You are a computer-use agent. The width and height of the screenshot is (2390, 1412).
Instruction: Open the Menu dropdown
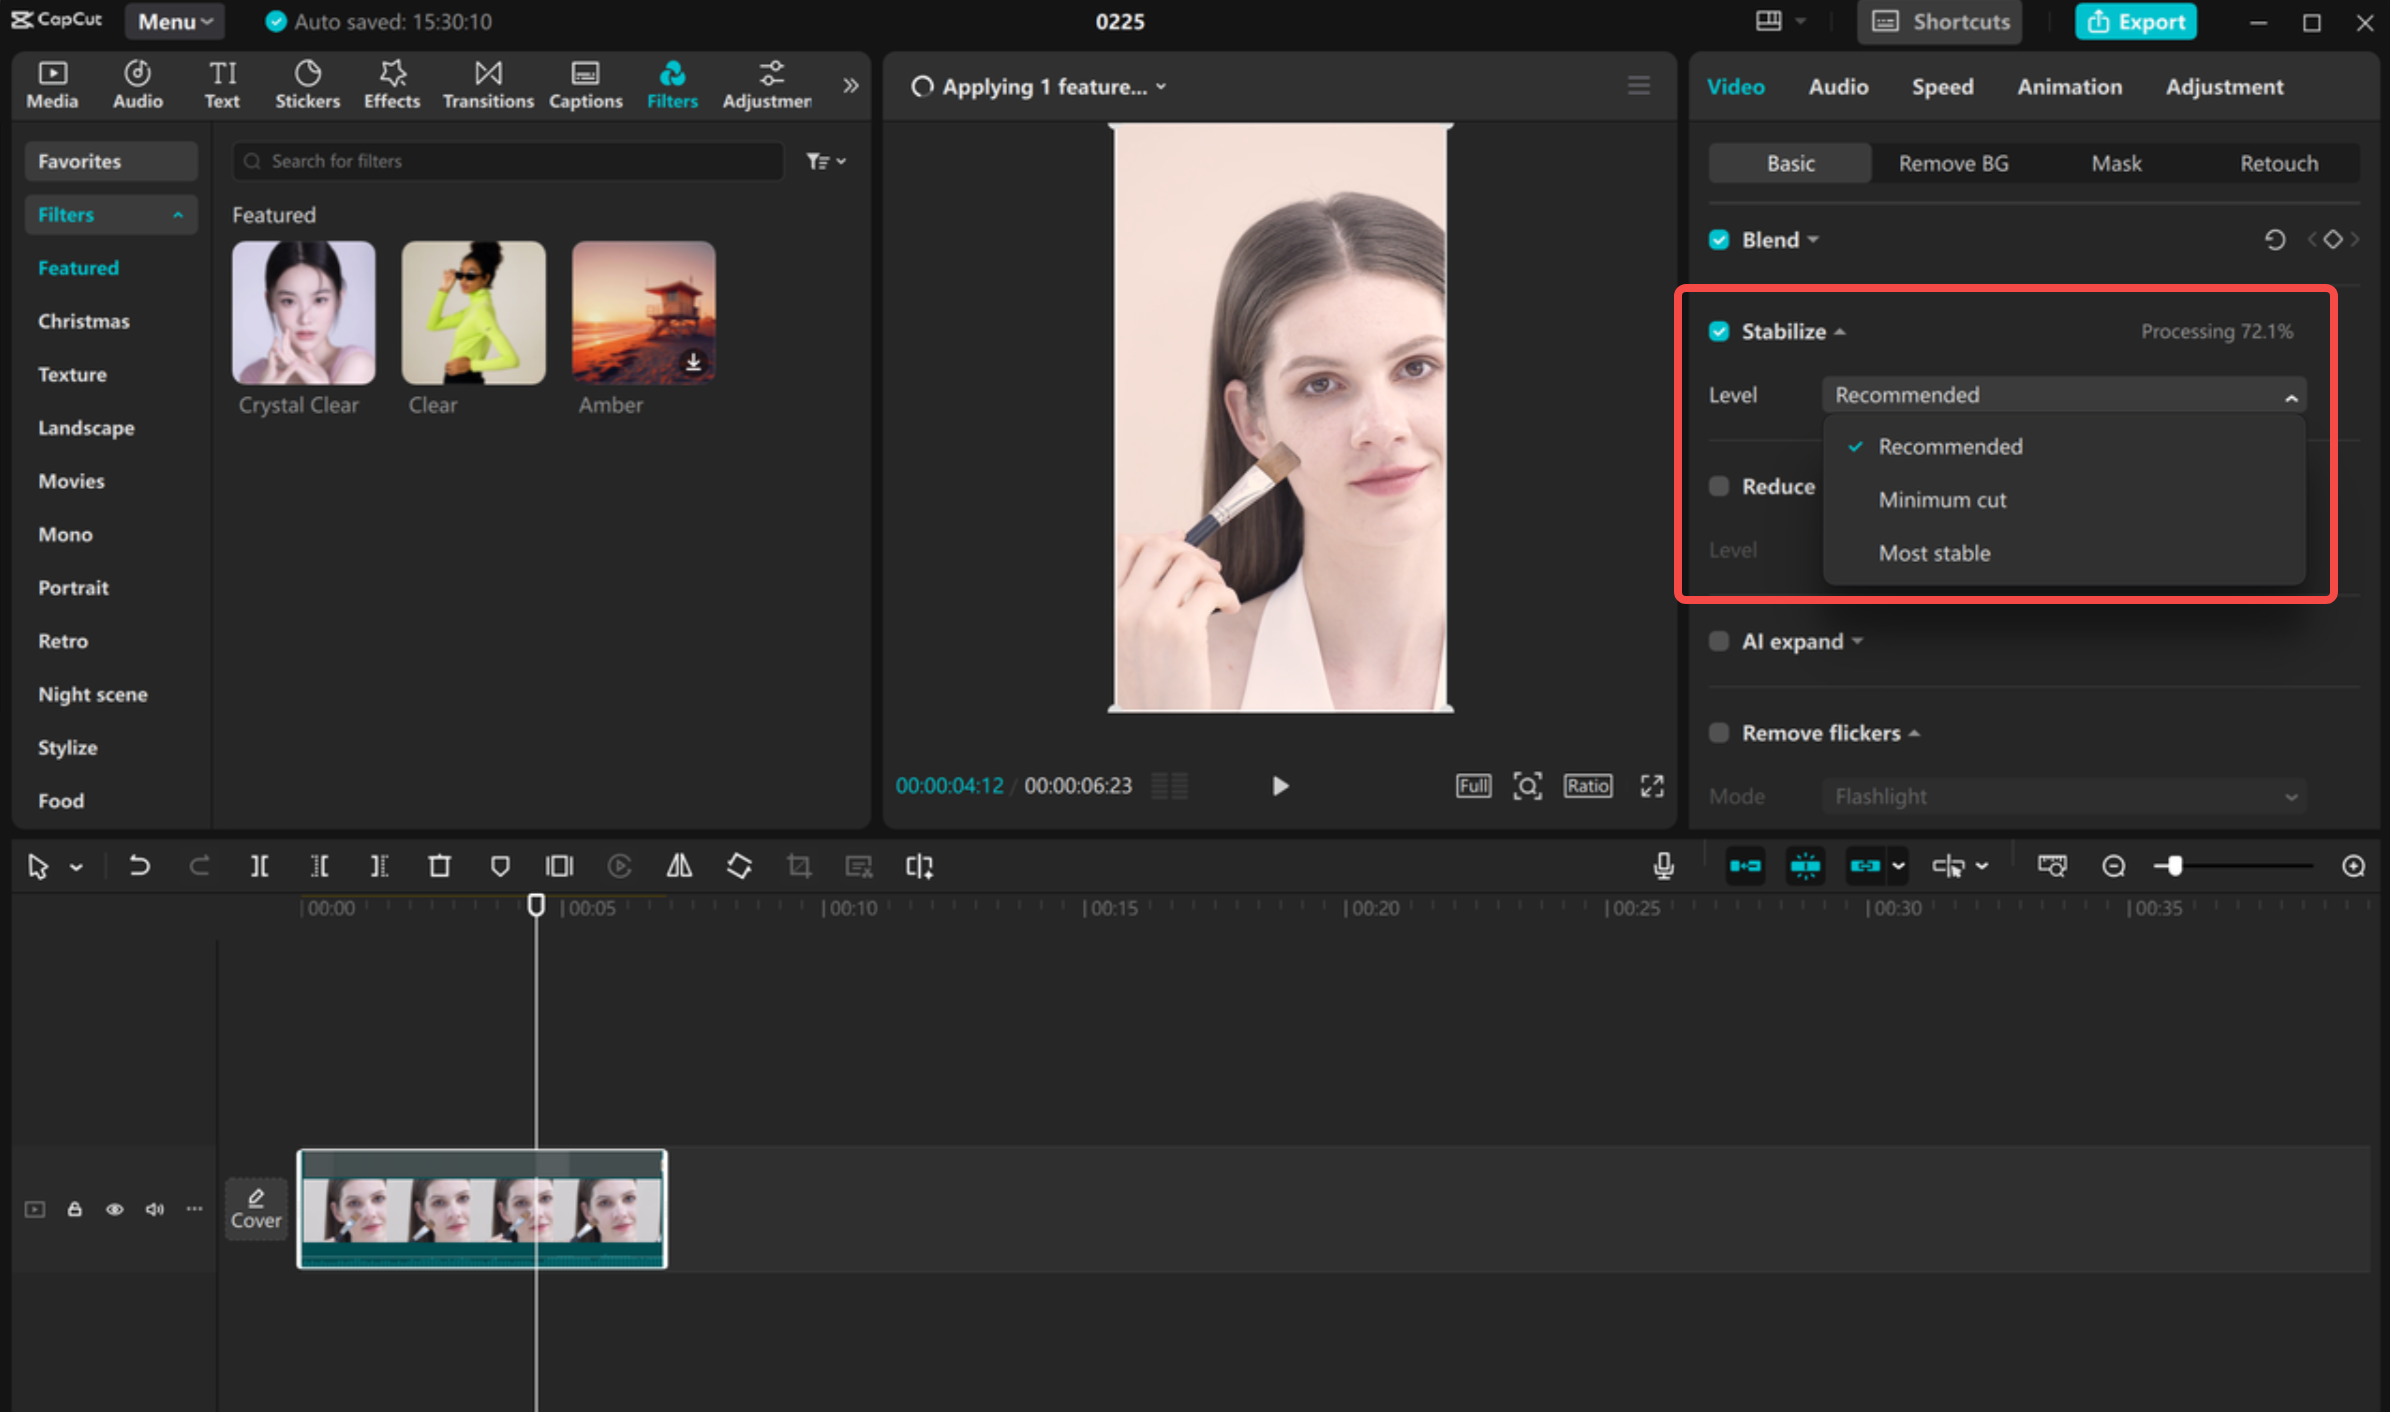175,21
